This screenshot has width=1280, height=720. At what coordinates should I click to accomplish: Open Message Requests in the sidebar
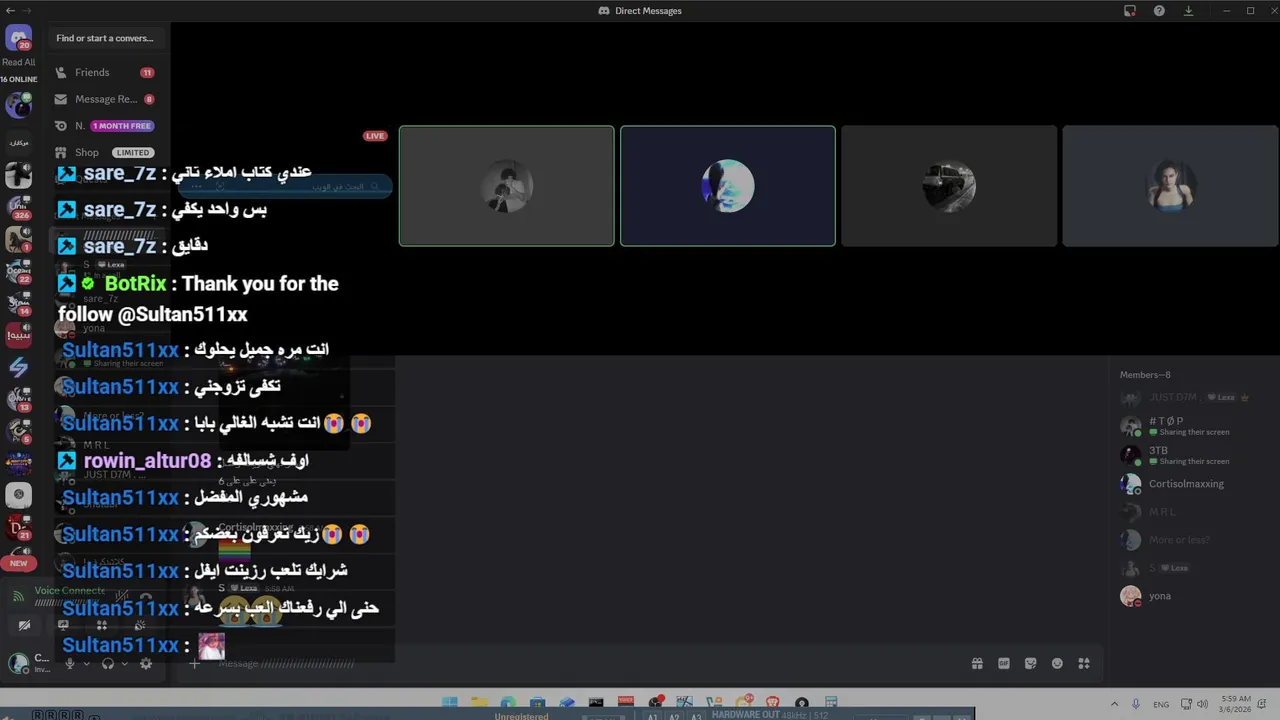click(x=105, y=99)
